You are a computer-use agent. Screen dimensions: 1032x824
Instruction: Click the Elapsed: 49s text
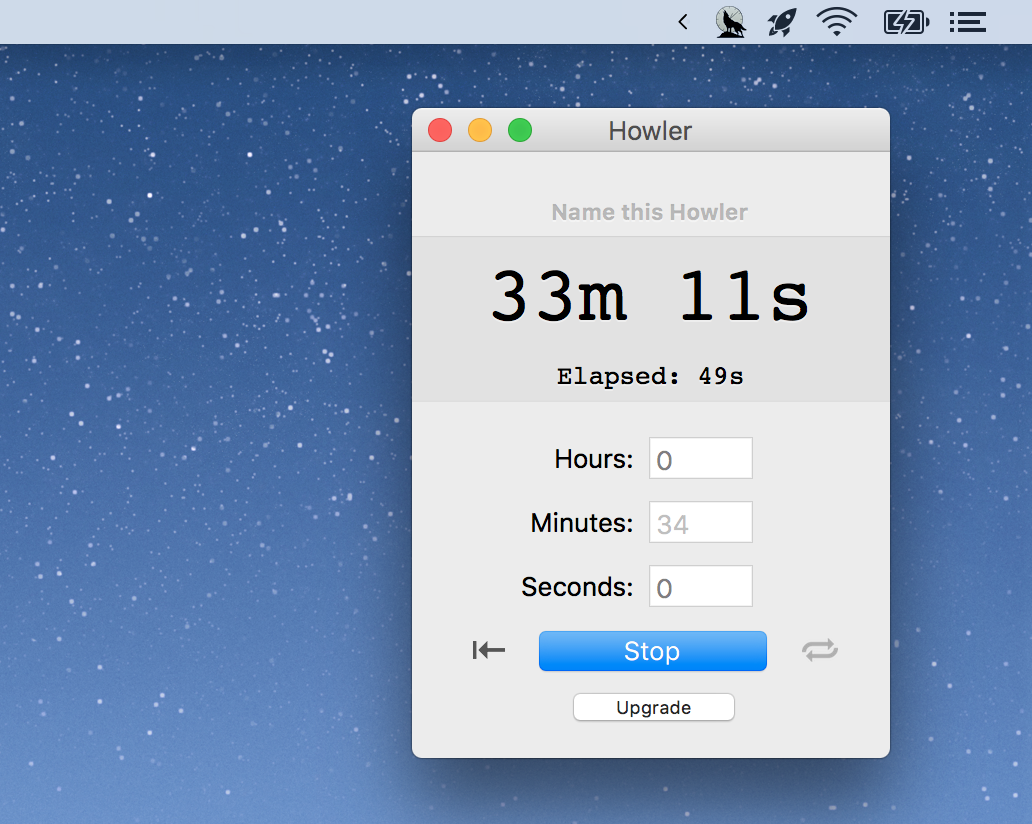pyautogui.click(x=650, y=376)
